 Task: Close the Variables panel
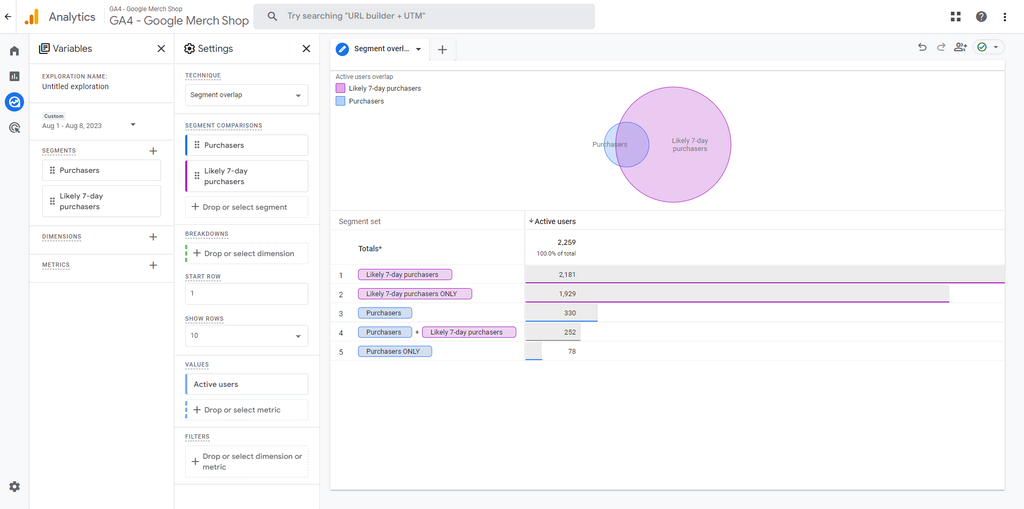(161, 48)
